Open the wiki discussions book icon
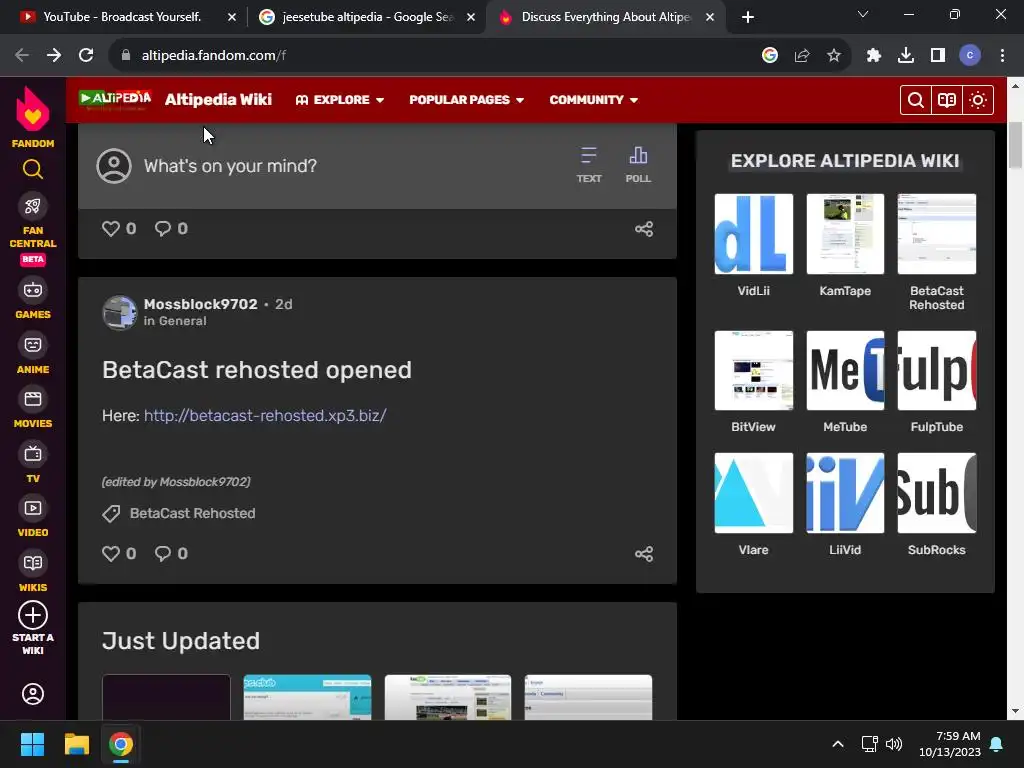The height and width of the screenshot is (768, 1024). [947, 100]
